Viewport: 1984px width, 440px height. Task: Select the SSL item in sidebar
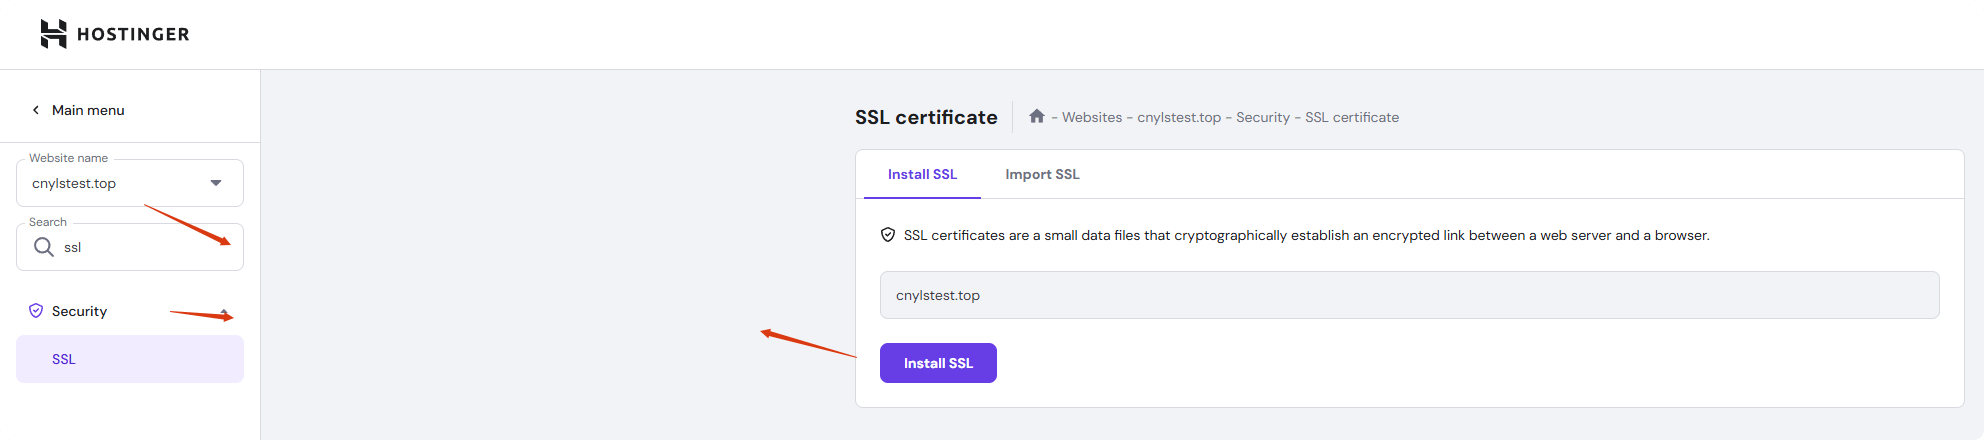[x=64, y=359]
